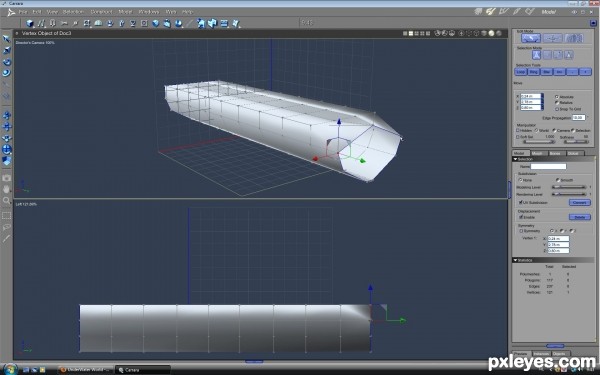This screenshot has height=375, width=600.
Task: Toggle the Symmetry checkbox
Action: pyautogui.click(x=521, y=231)
